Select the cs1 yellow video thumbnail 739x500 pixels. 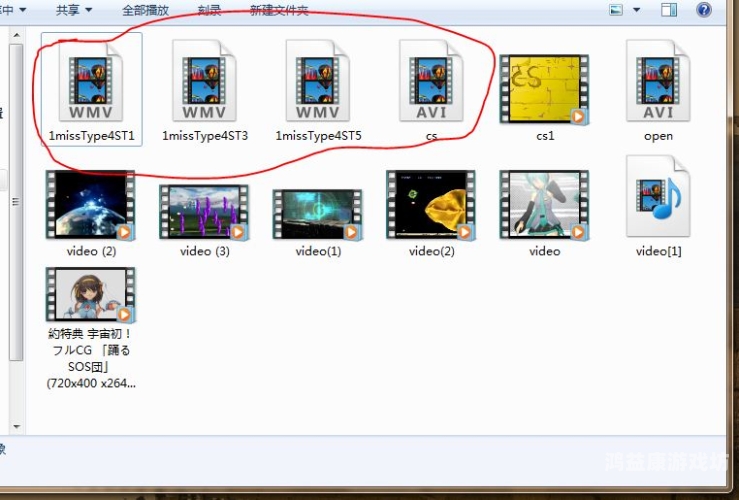(544, 90)
